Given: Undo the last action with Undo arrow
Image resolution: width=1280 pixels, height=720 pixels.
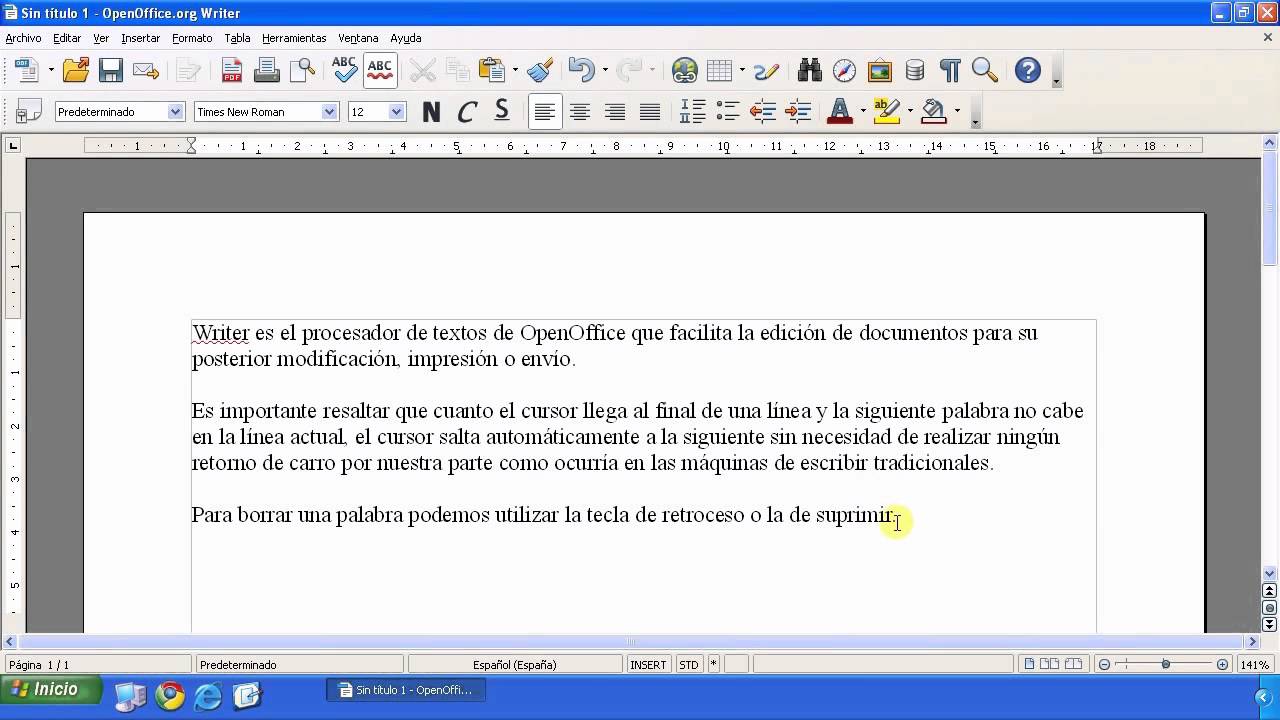Looking at the screenshot, I should coord(581,70).
